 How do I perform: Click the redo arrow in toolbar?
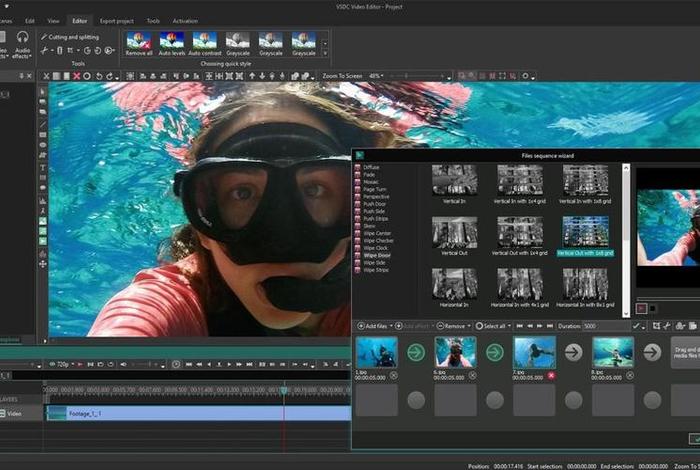tap(109, 76)
